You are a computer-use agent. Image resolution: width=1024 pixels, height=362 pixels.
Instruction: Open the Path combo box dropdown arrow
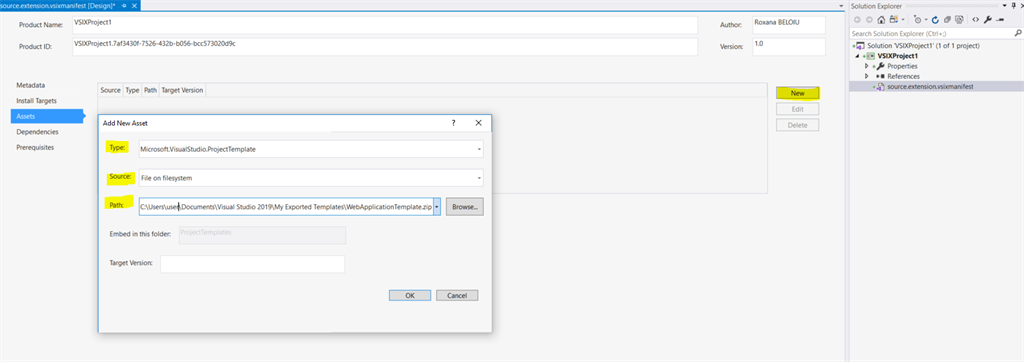tap(437, 207)
